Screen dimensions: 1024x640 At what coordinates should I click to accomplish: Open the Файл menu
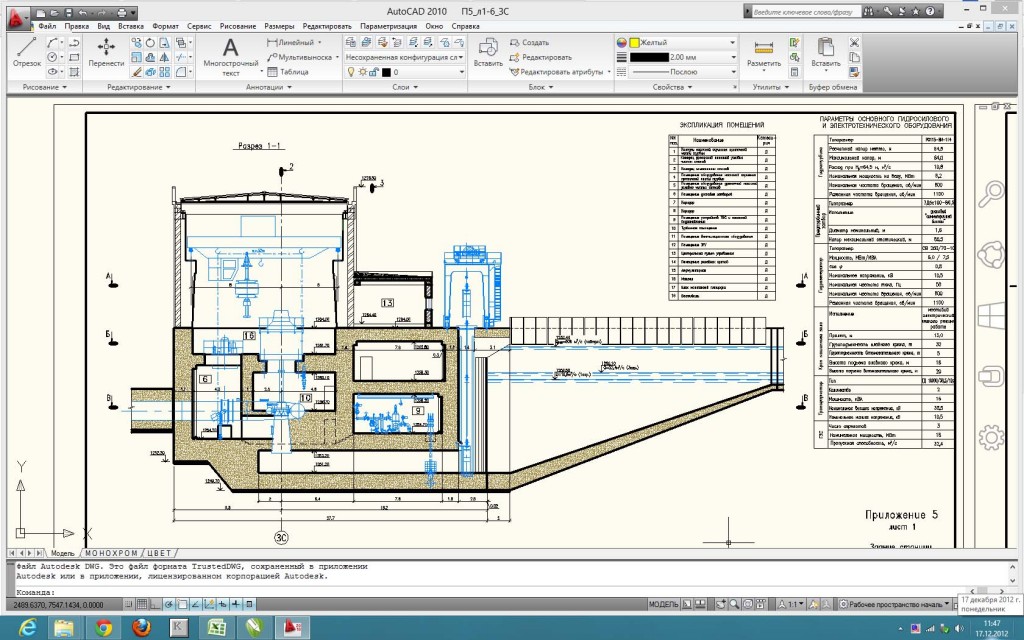tap(47, 27)
